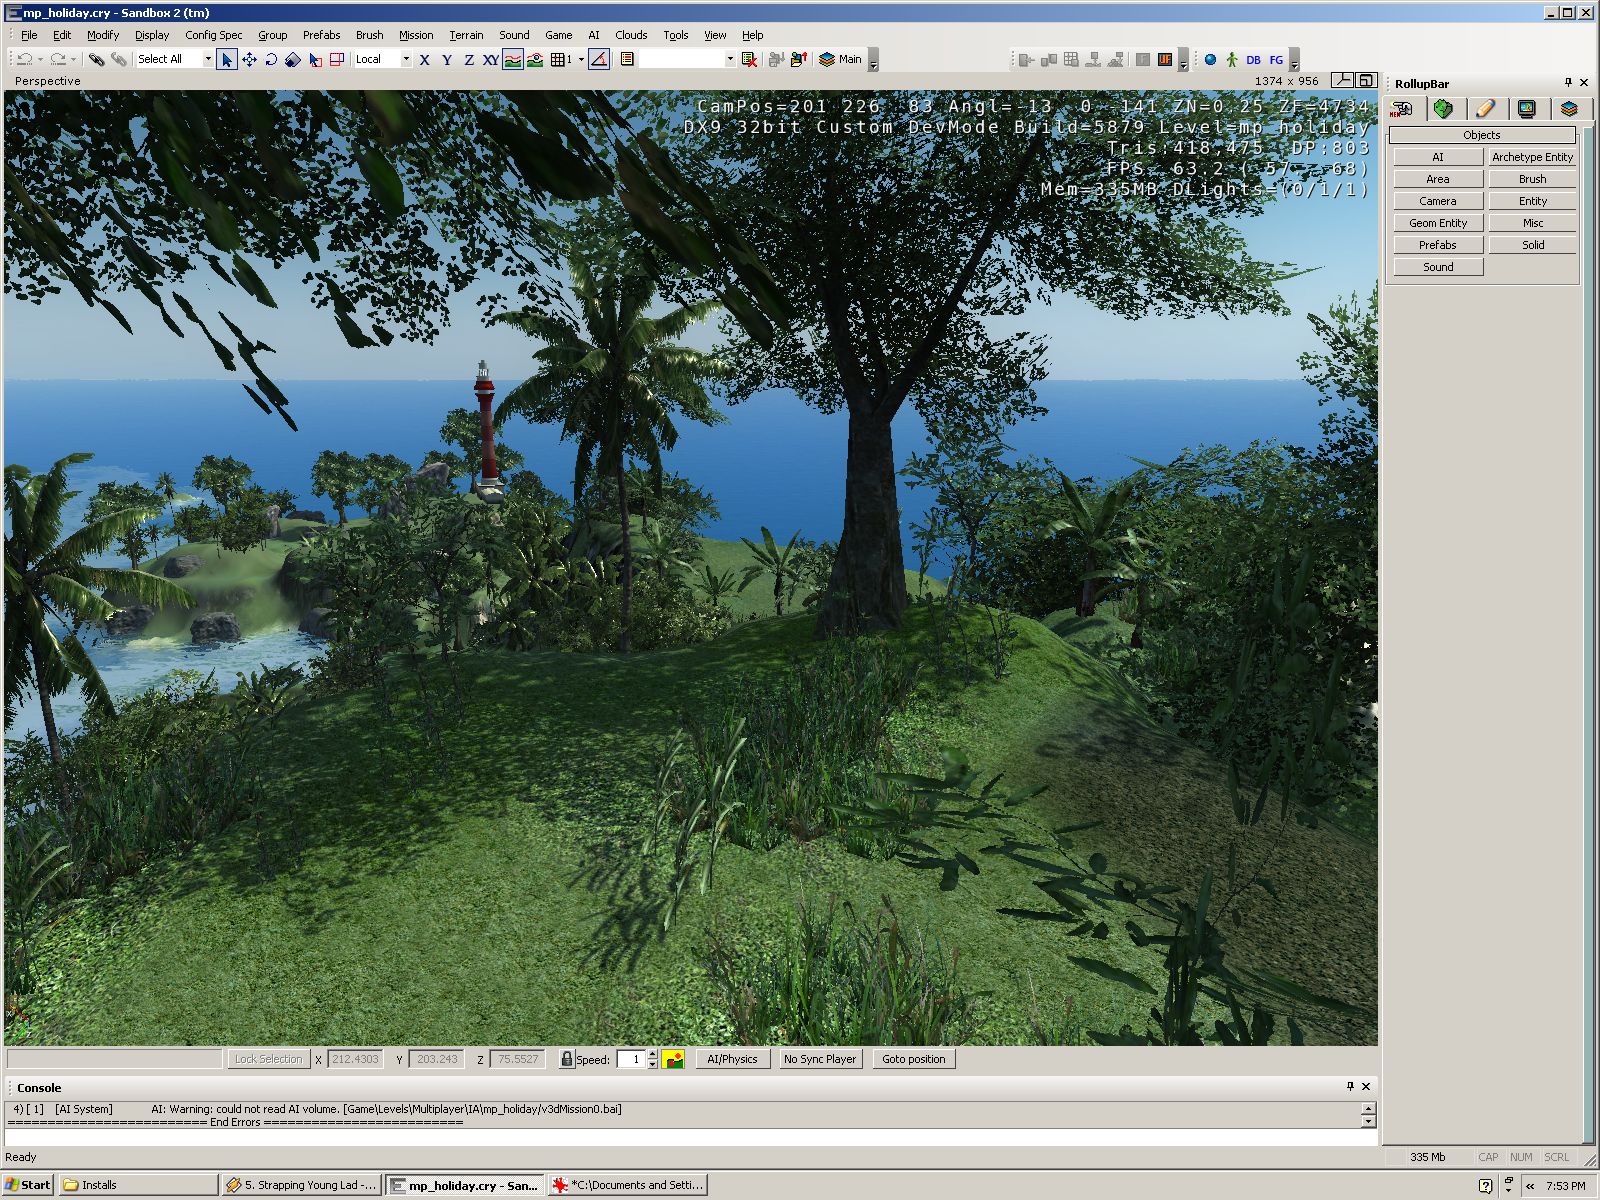Expand options arrow after FG button
The image size is (1600, 1200).
[1294, 61]
